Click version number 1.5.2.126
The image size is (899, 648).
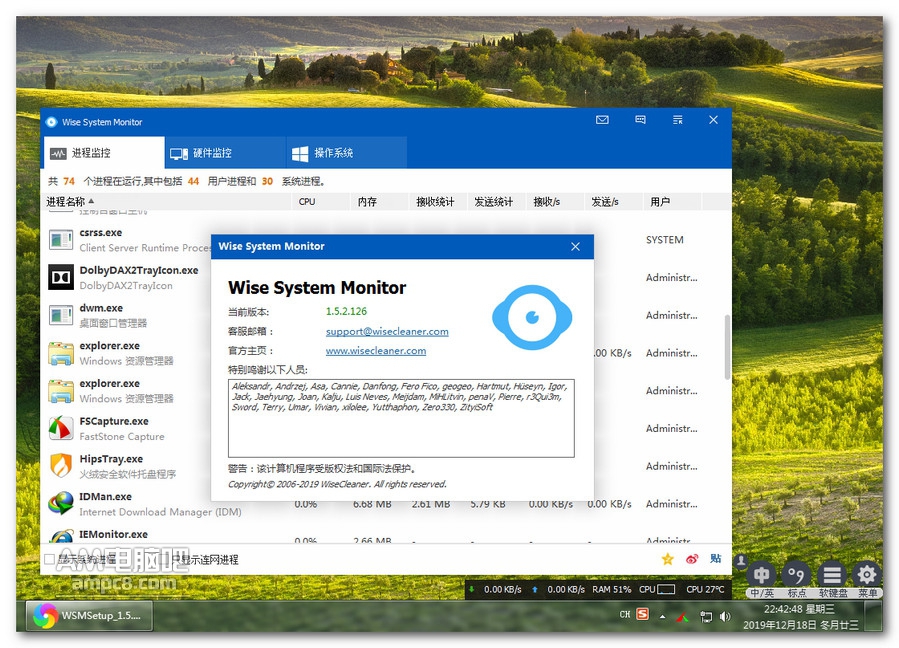tap(346, 311)
